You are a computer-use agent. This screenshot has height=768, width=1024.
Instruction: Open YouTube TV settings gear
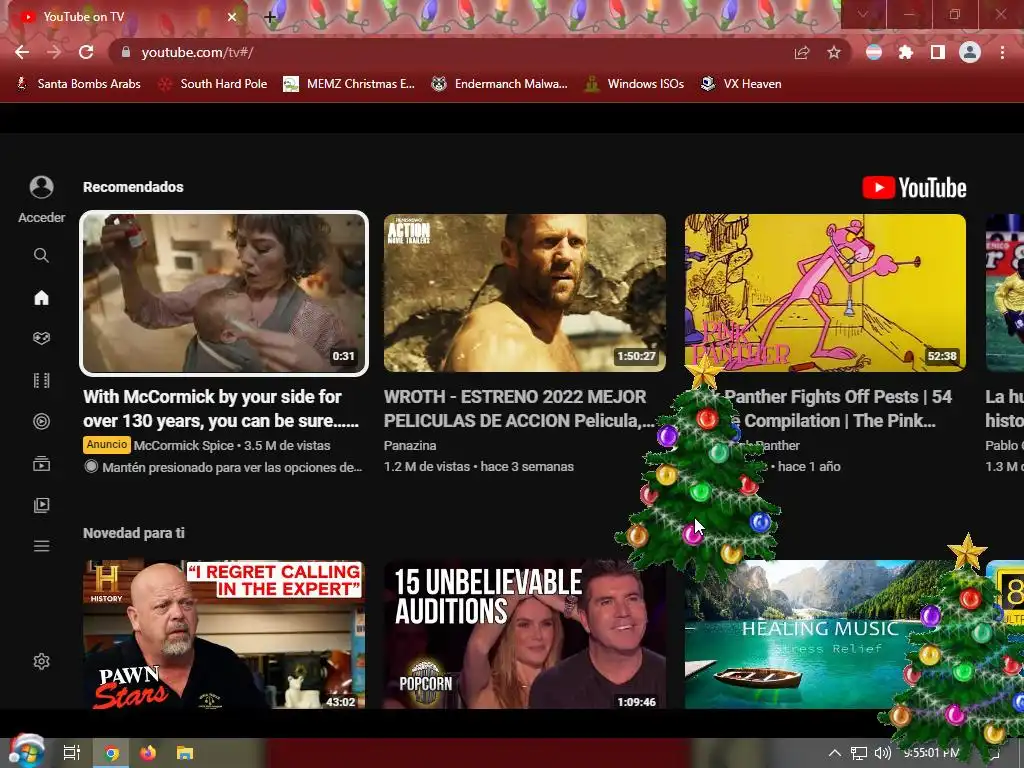click(41, 662)
